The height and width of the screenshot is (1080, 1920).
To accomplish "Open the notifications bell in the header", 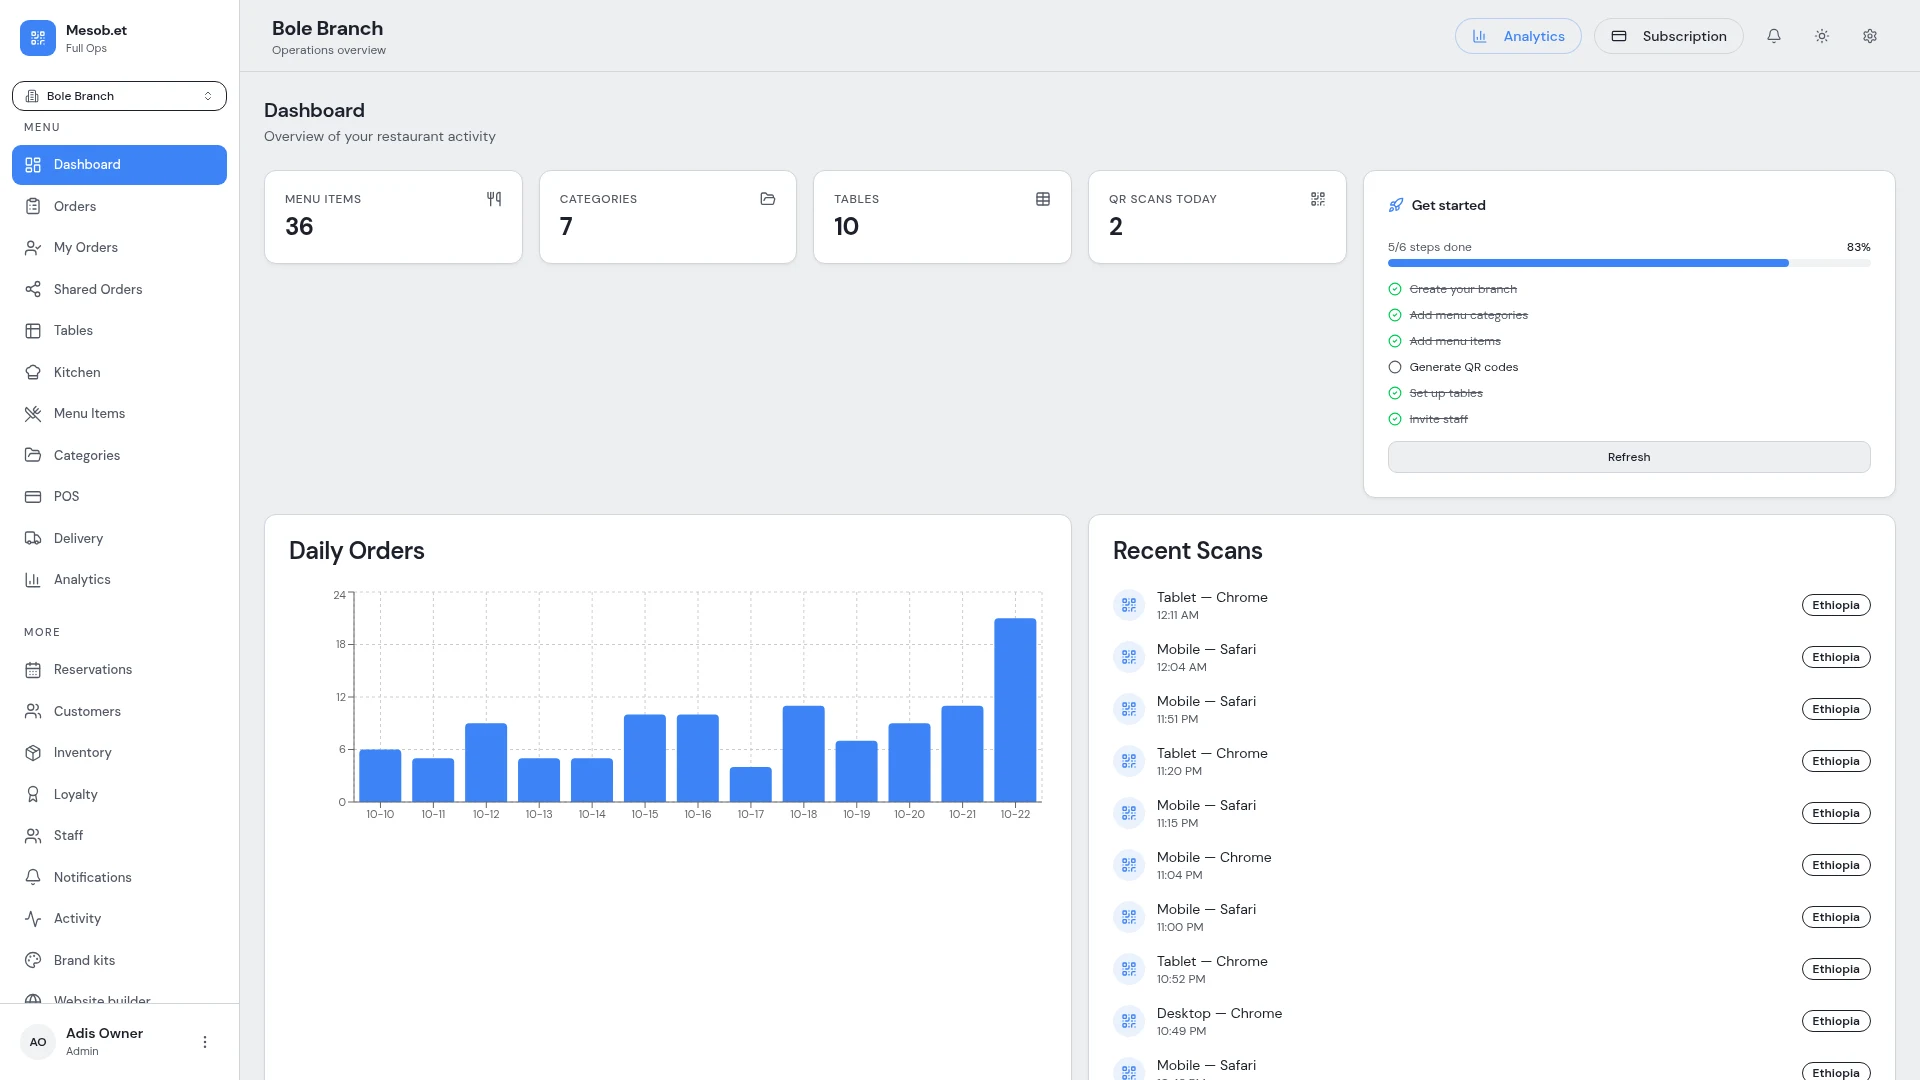I will [x=1773, y=36].
